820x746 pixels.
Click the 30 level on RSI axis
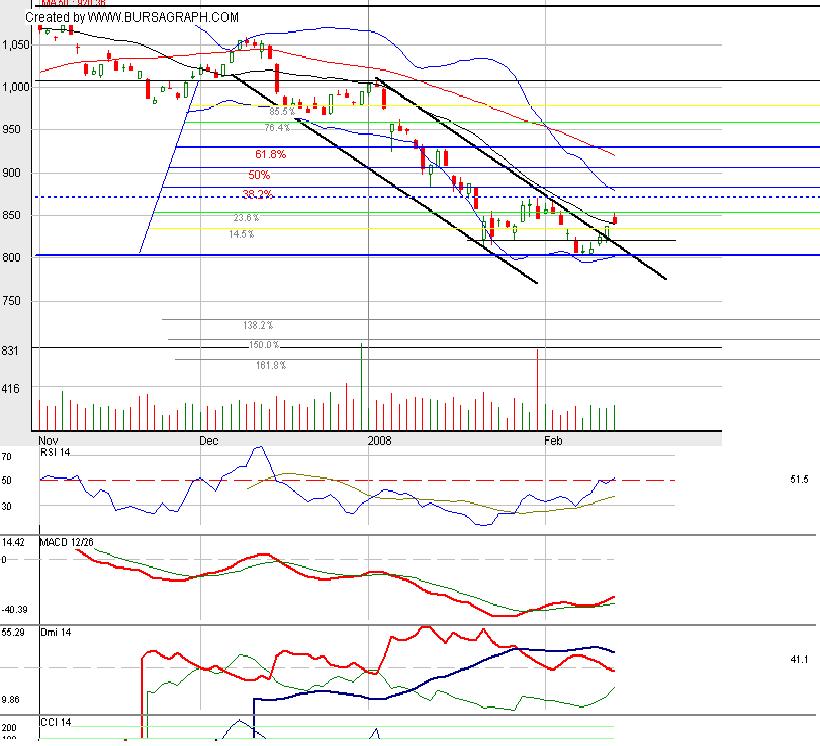[6, 506]
